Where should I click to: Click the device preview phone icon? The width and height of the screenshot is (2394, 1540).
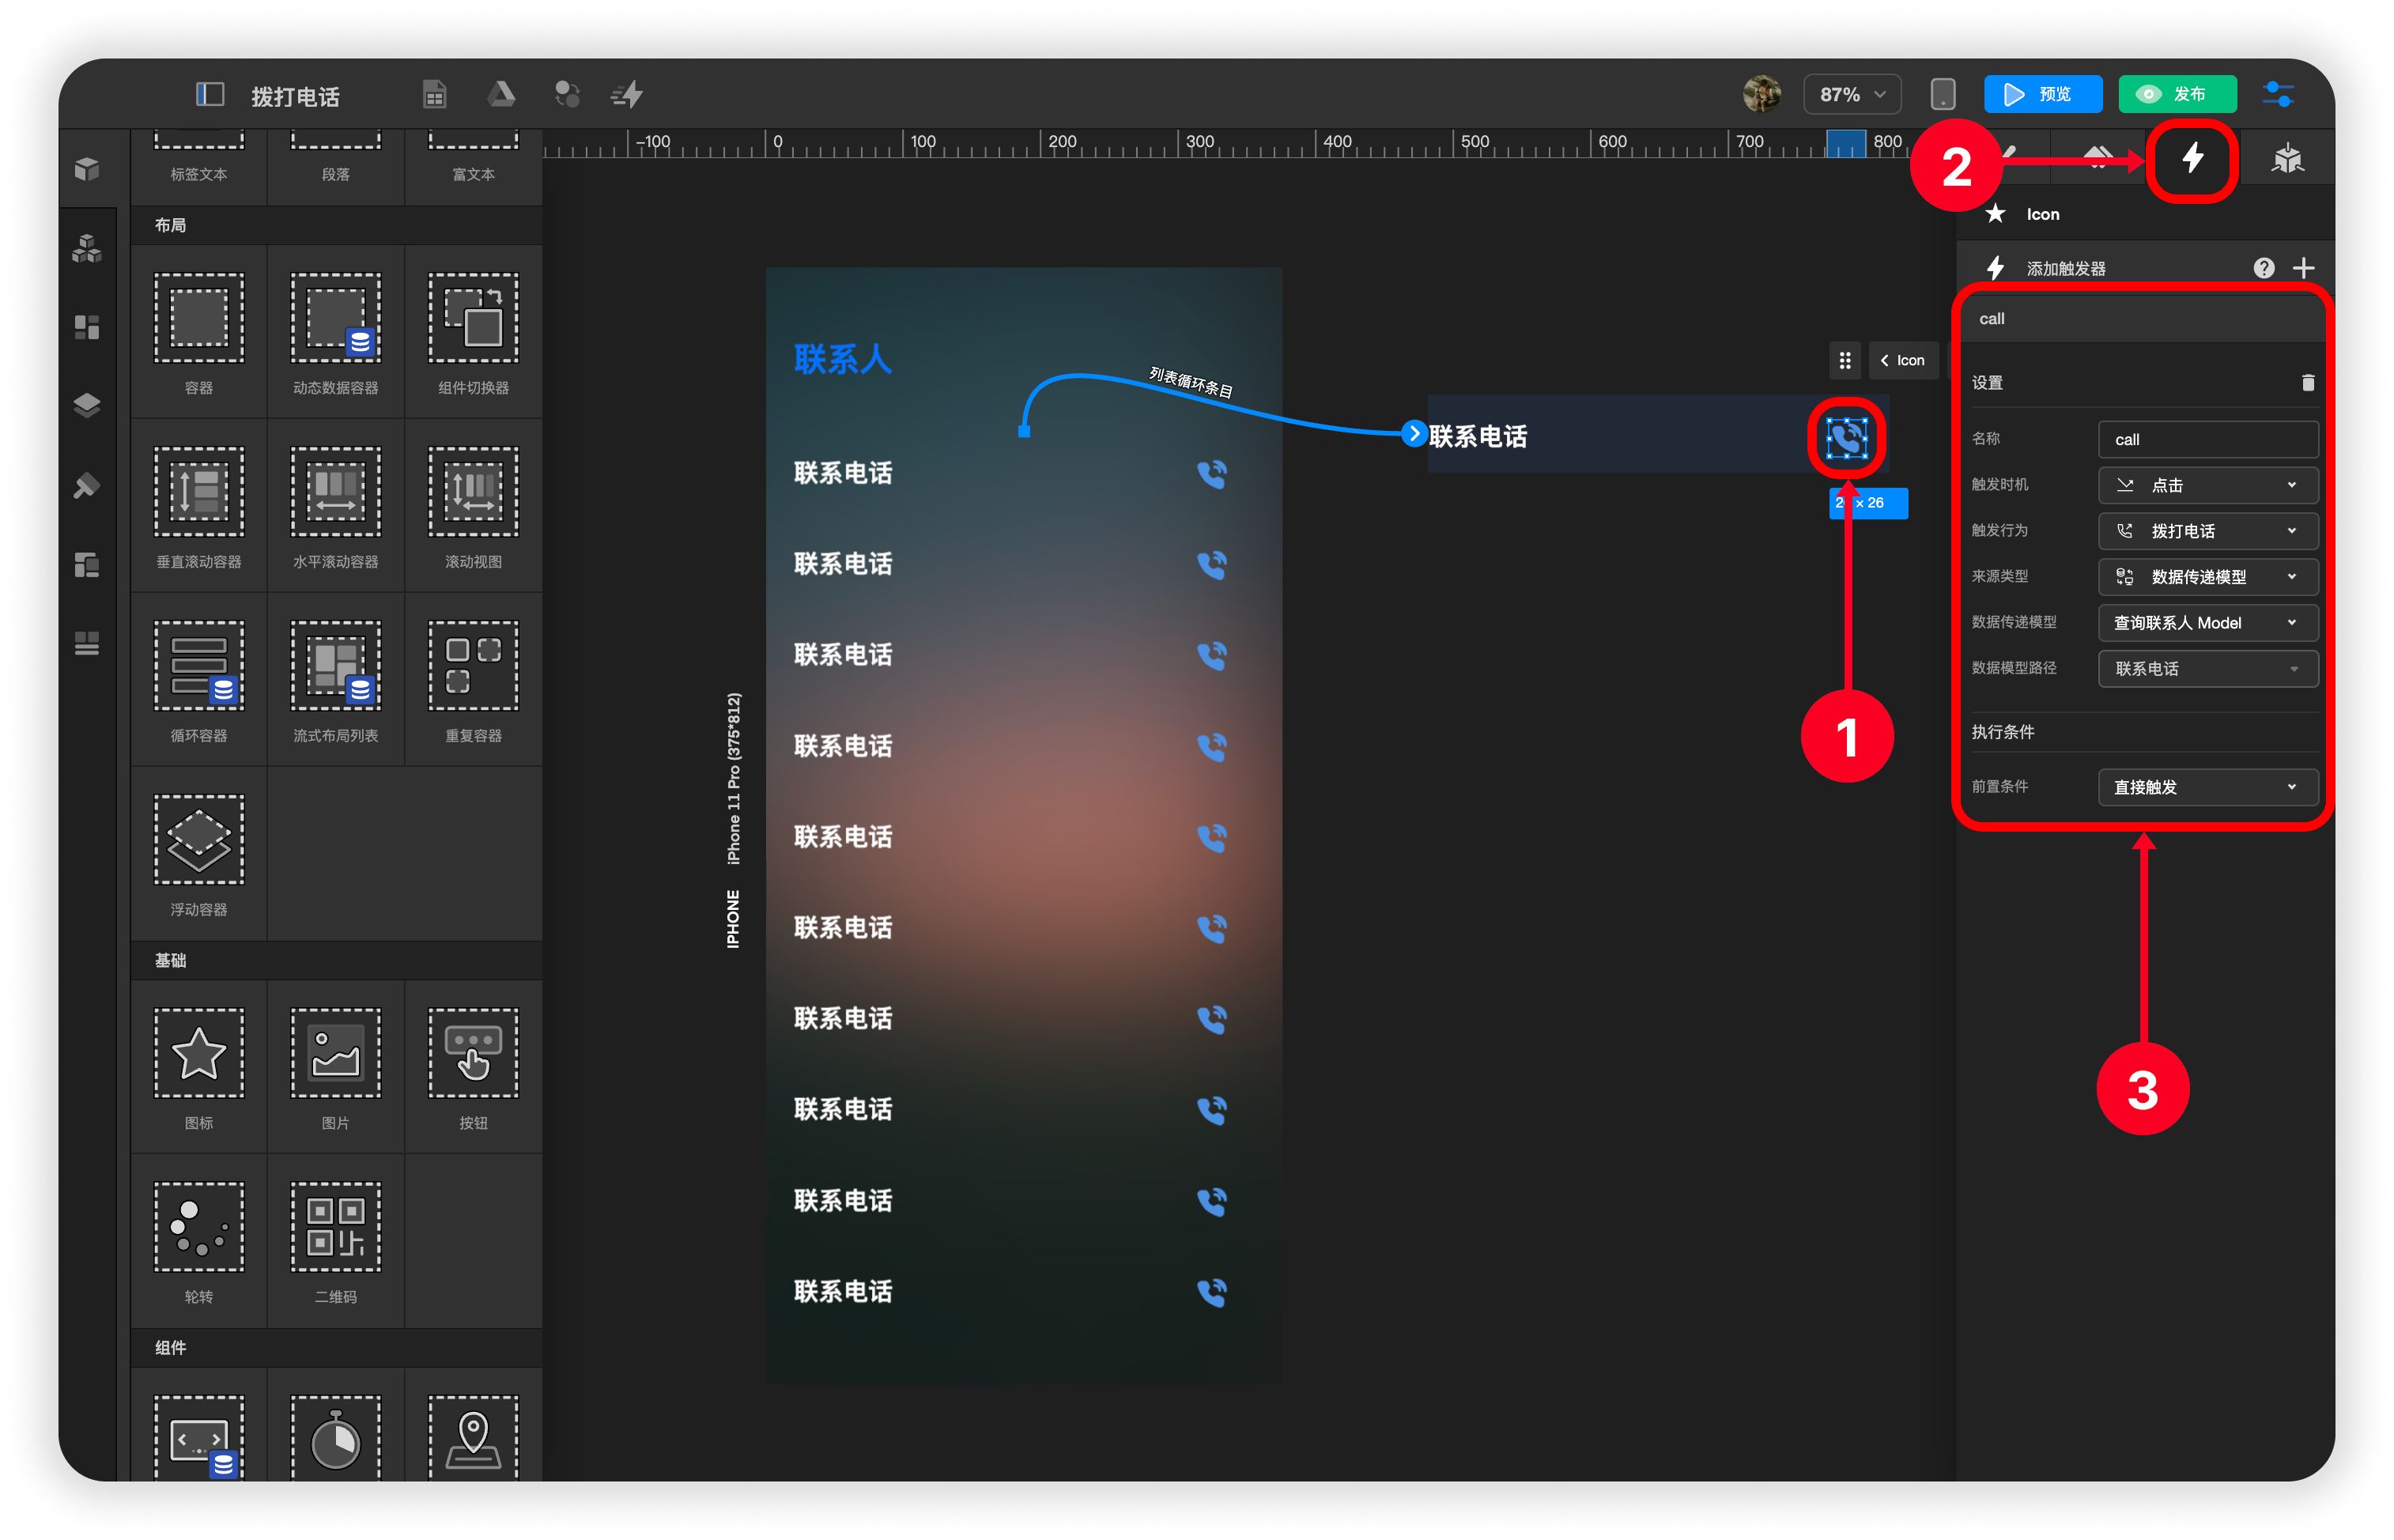click(x=1942, y=94)
